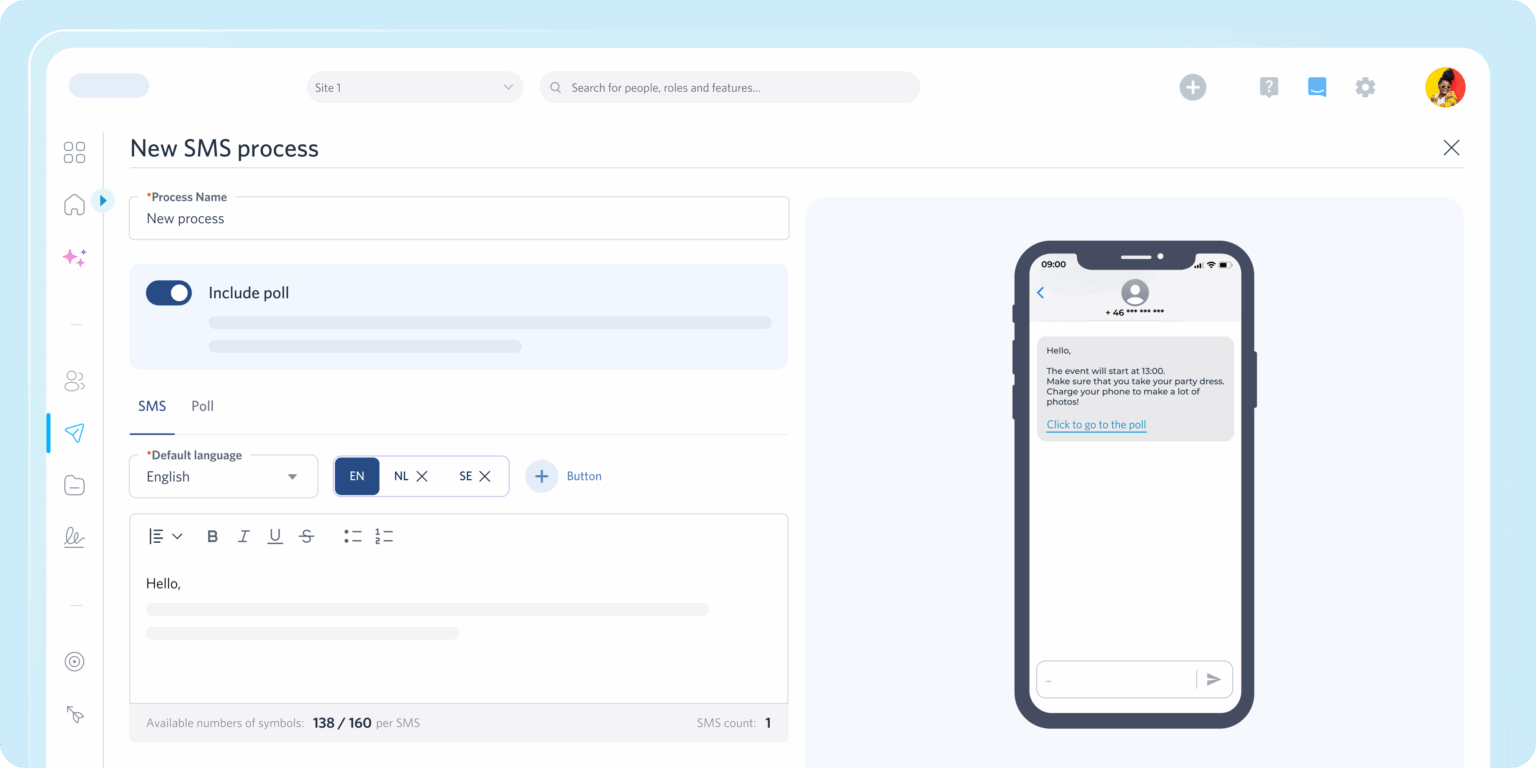Image resolution: width=1536 pixels, height=768 pixels.
Task: Click the Bold formatting icon
Action: click(212, 537)
